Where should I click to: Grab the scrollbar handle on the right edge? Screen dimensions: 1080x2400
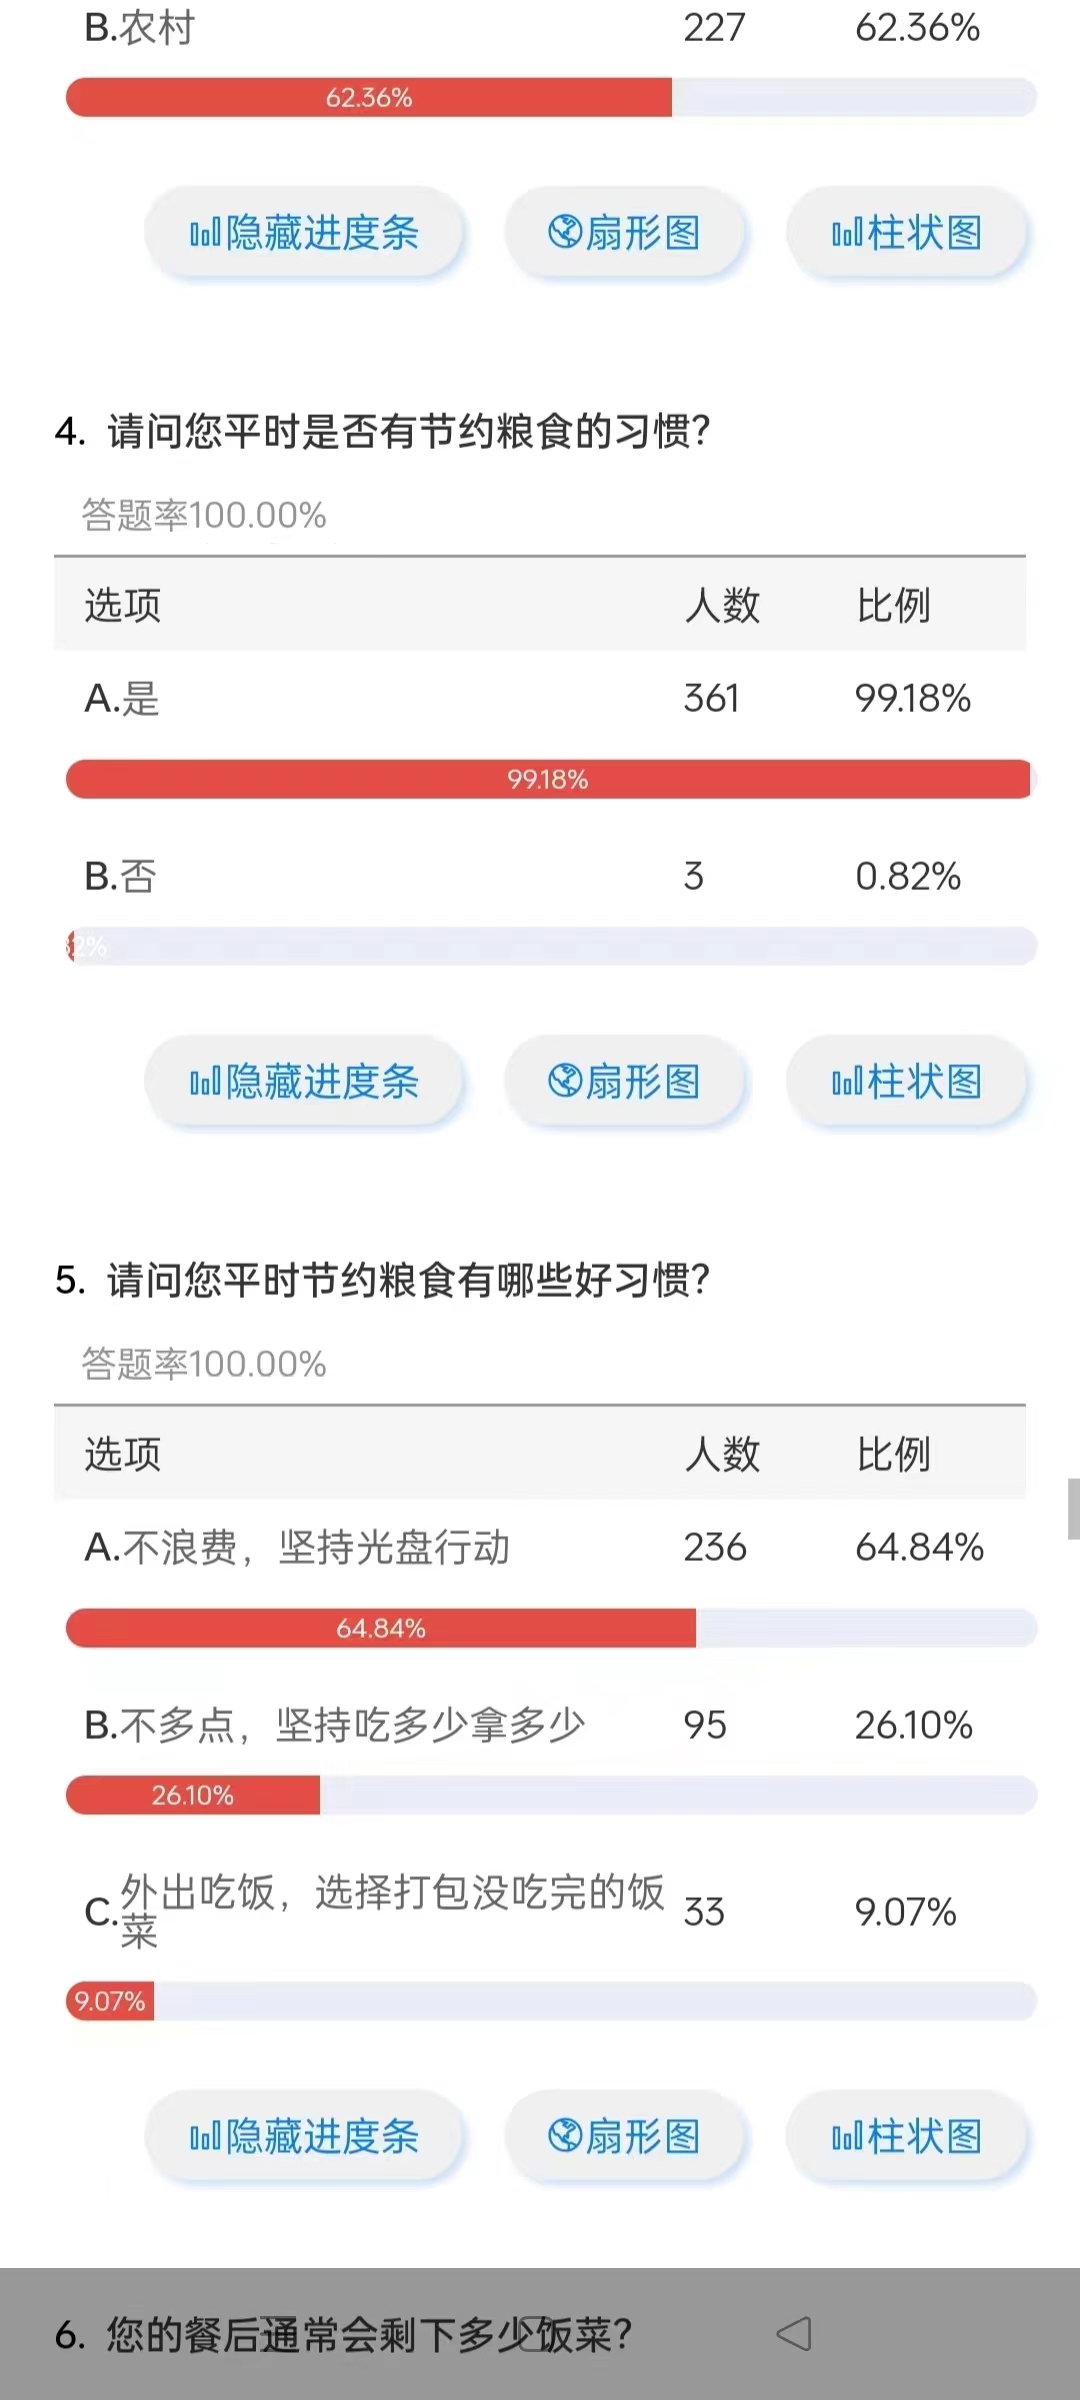(1073, 1508)
